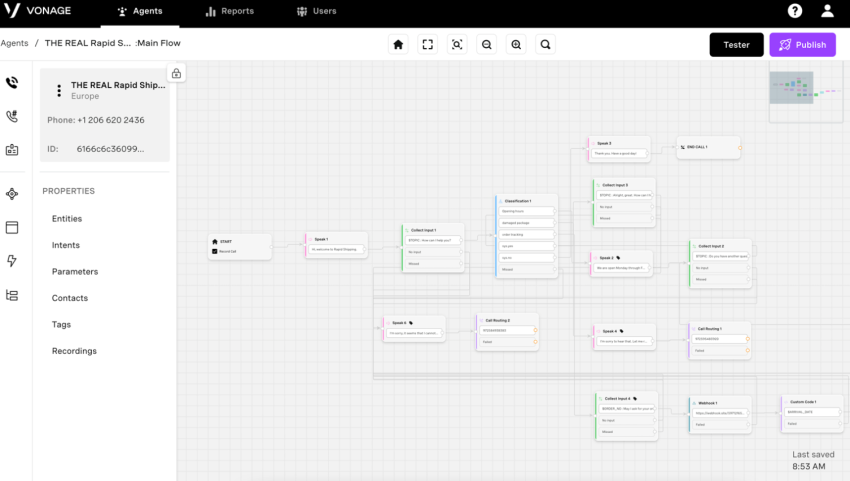Click the Agents breadcrumb link
850x481 pixels.
14,43
